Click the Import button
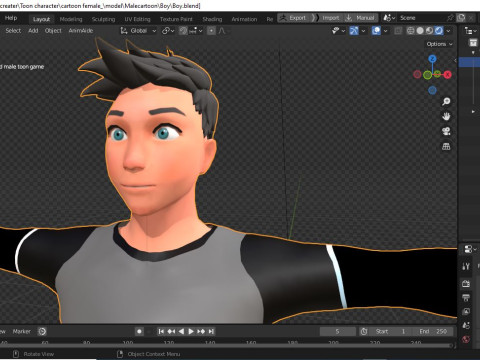 (329, 18)
